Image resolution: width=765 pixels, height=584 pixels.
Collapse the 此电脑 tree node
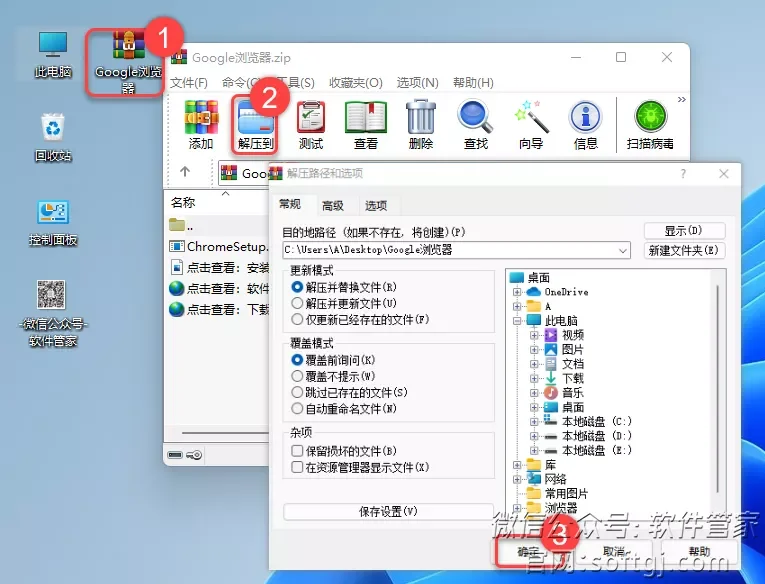click(517, 321)
